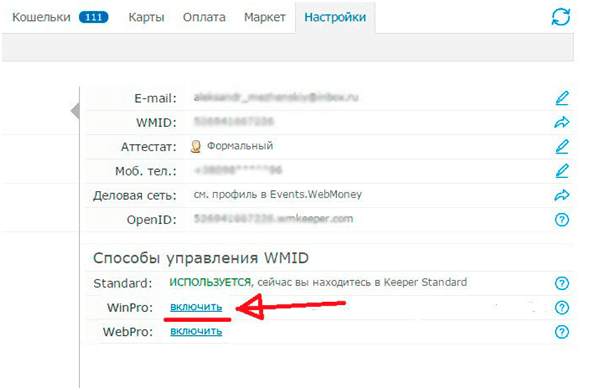
Task: Open WMID share arrow icon
Action: pyautogui.click(x=562, y=122)
